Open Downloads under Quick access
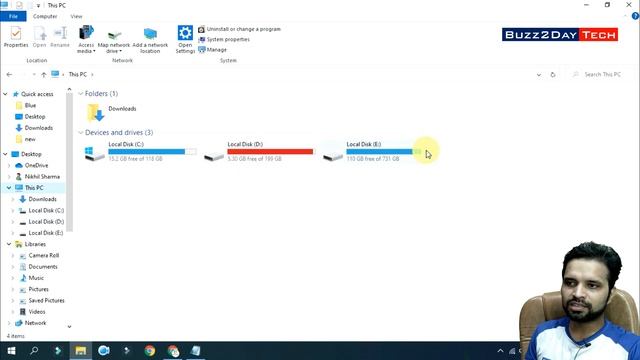Screen dimensions: 640x360 (x=38, y=128)
